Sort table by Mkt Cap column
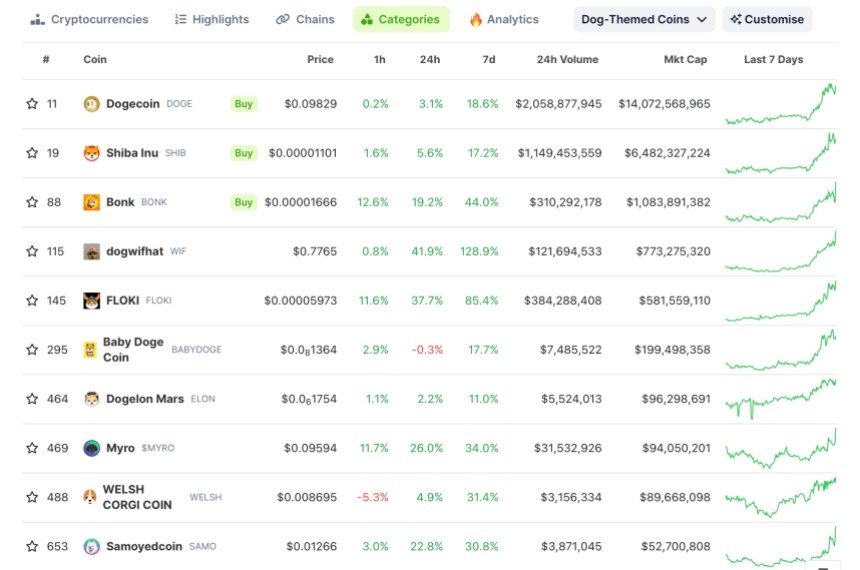 click(685, 60)
